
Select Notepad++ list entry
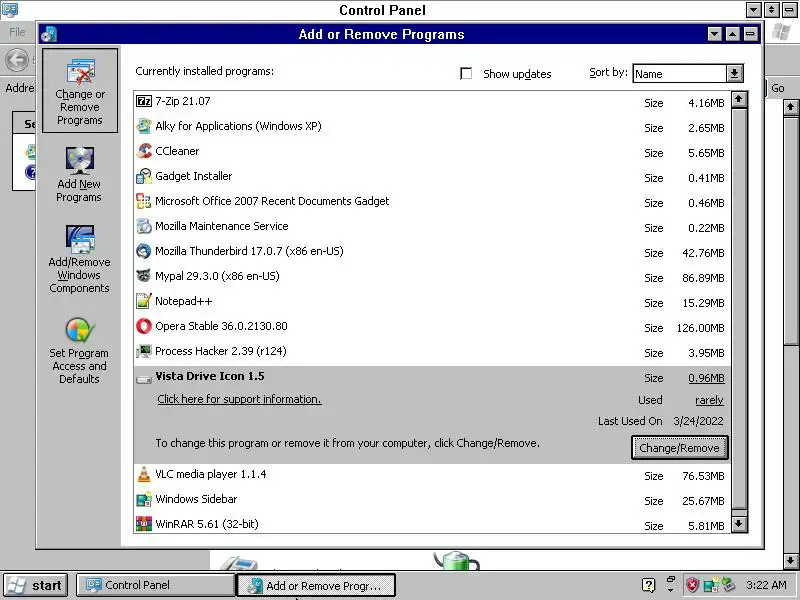click(x=432, y=302)
